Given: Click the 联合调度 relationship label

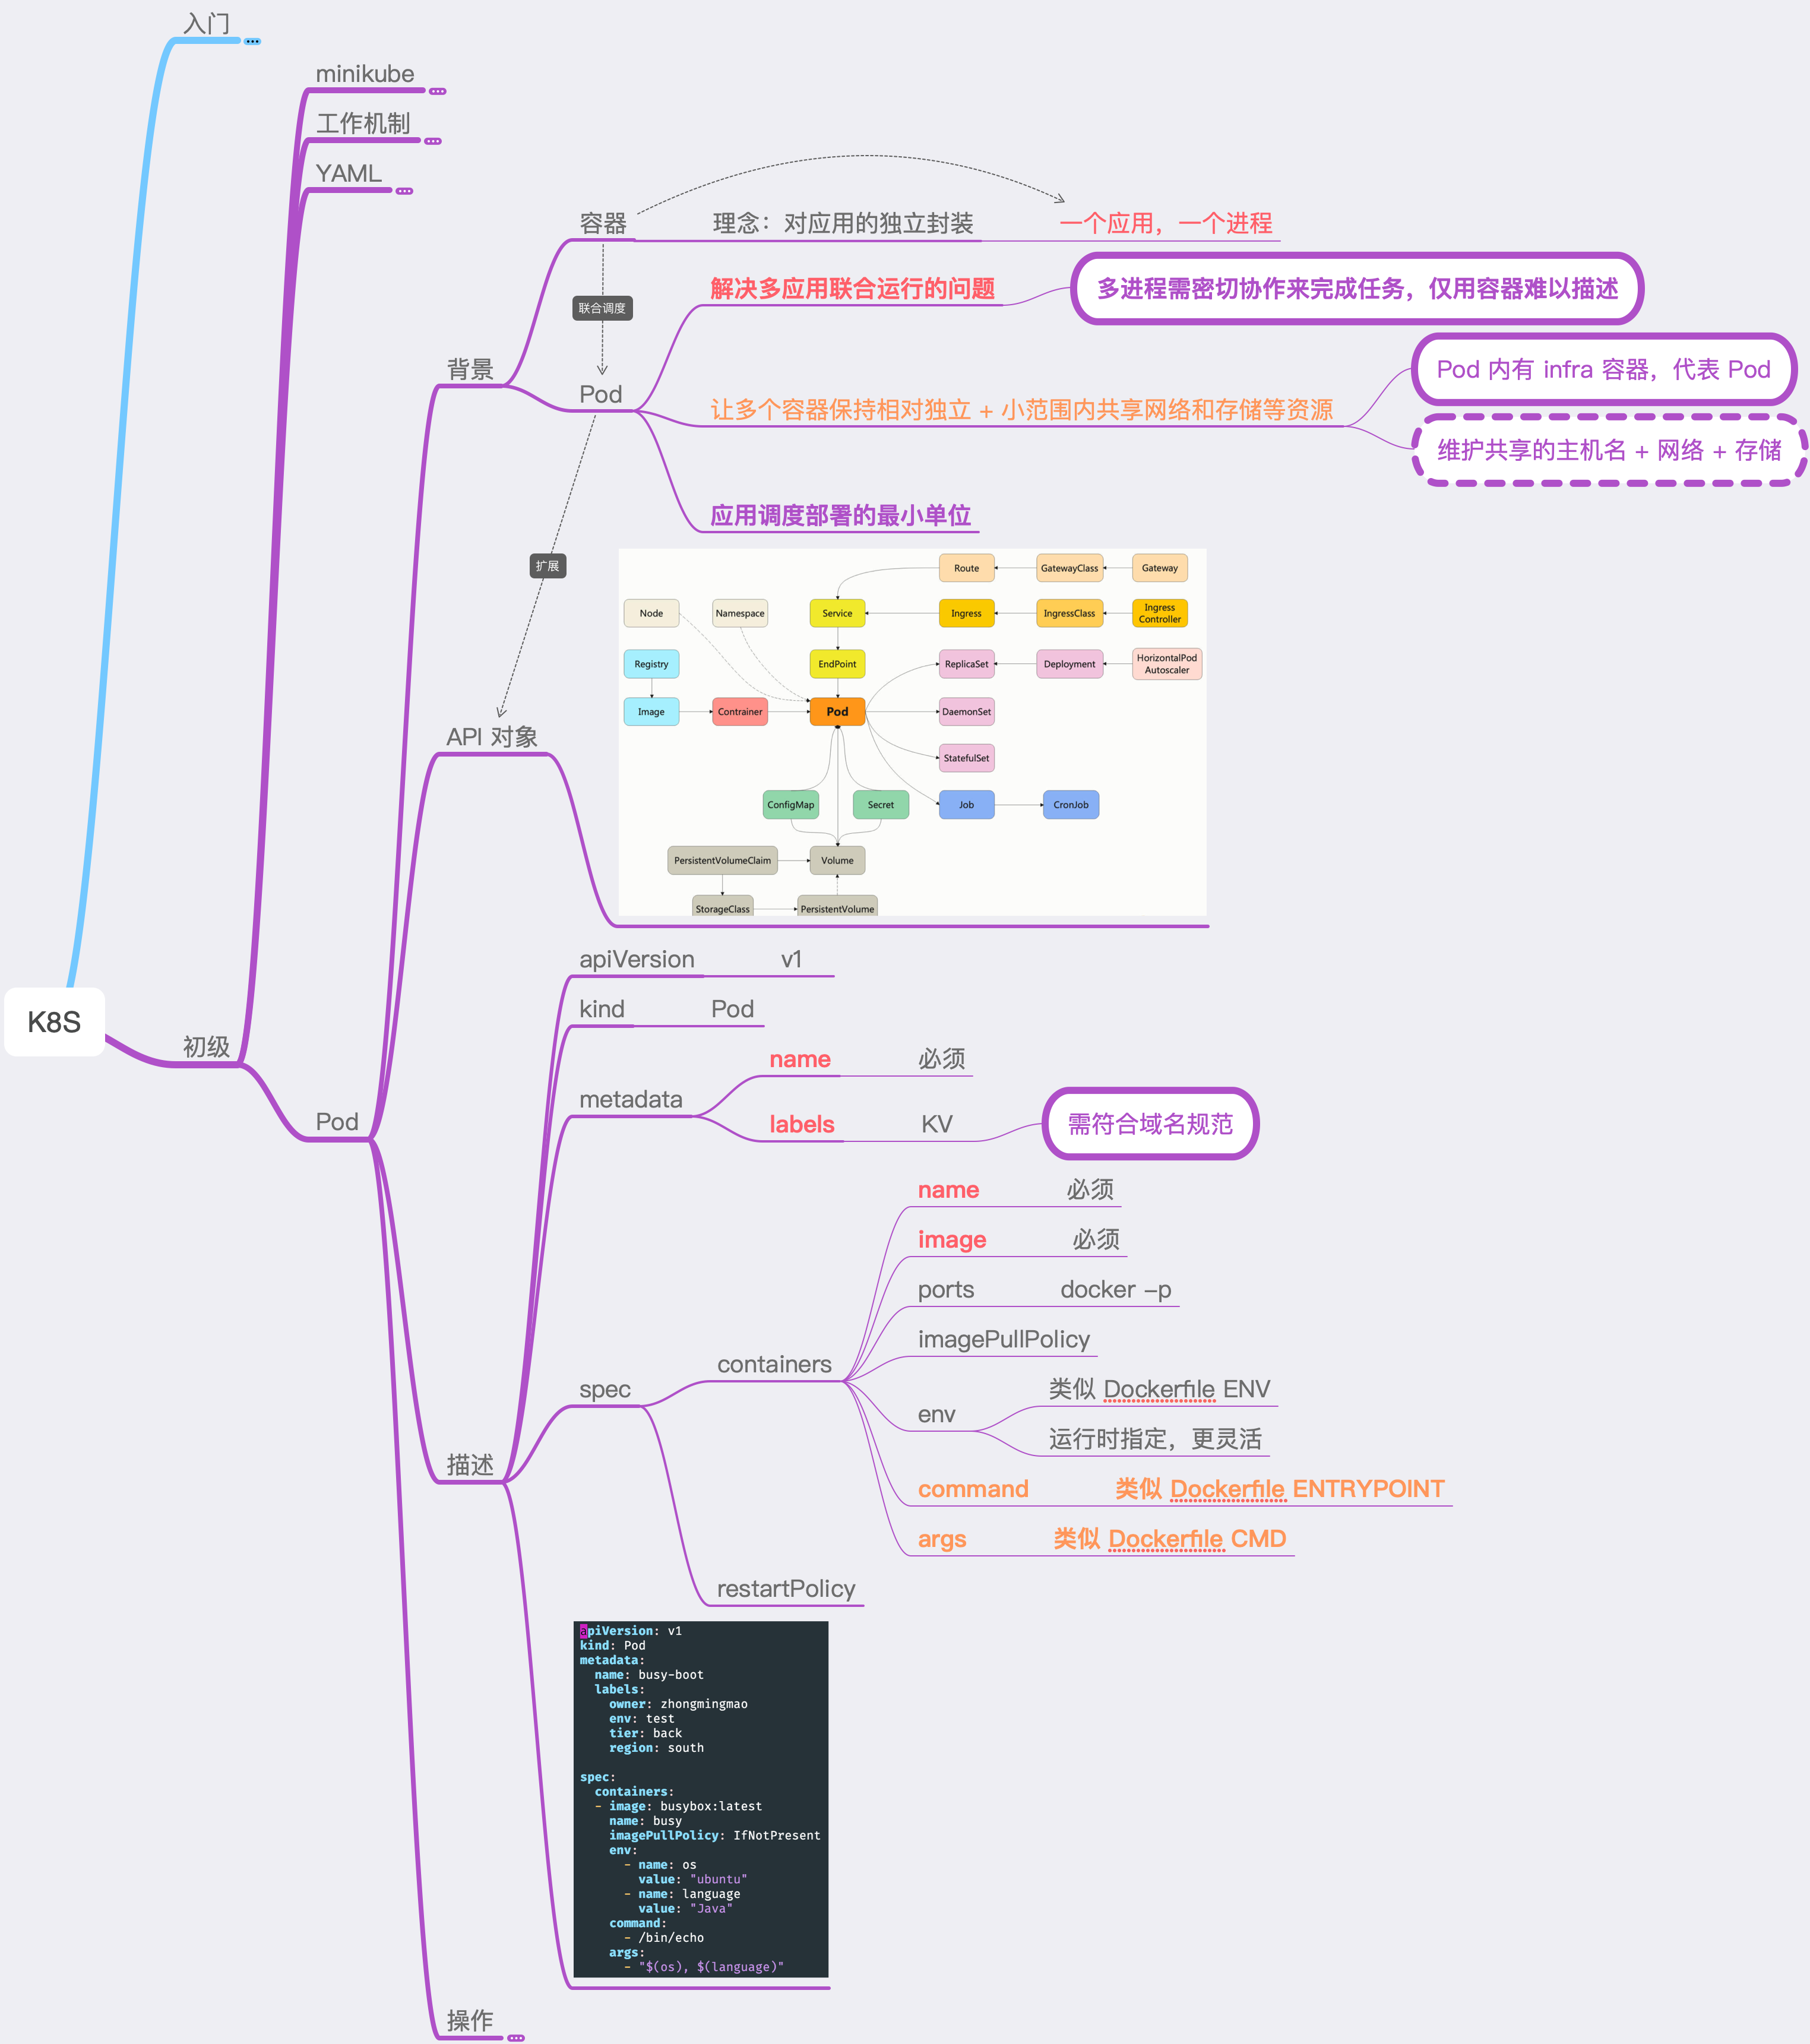Looking at the screenshot, I should [602, 308].
